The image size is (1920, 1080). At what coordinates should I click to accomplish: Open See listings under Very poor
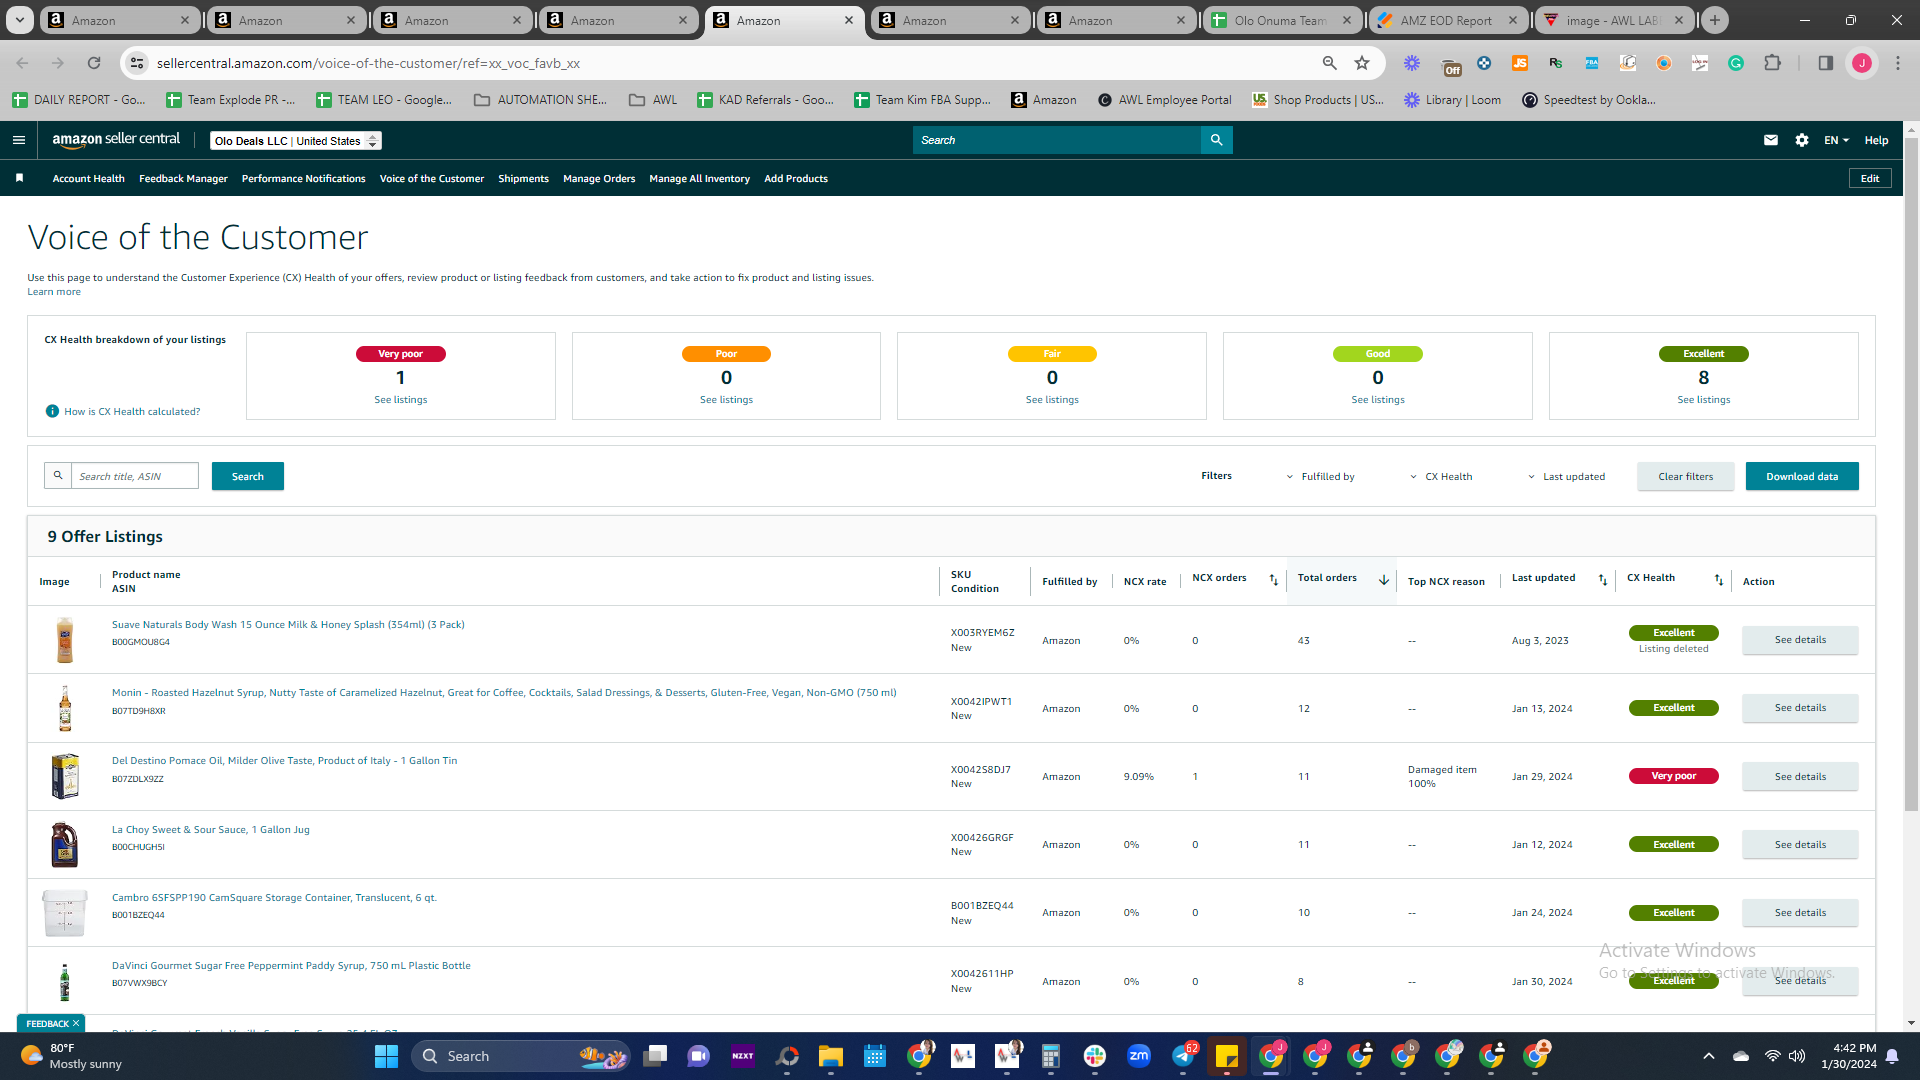[400, 400]
